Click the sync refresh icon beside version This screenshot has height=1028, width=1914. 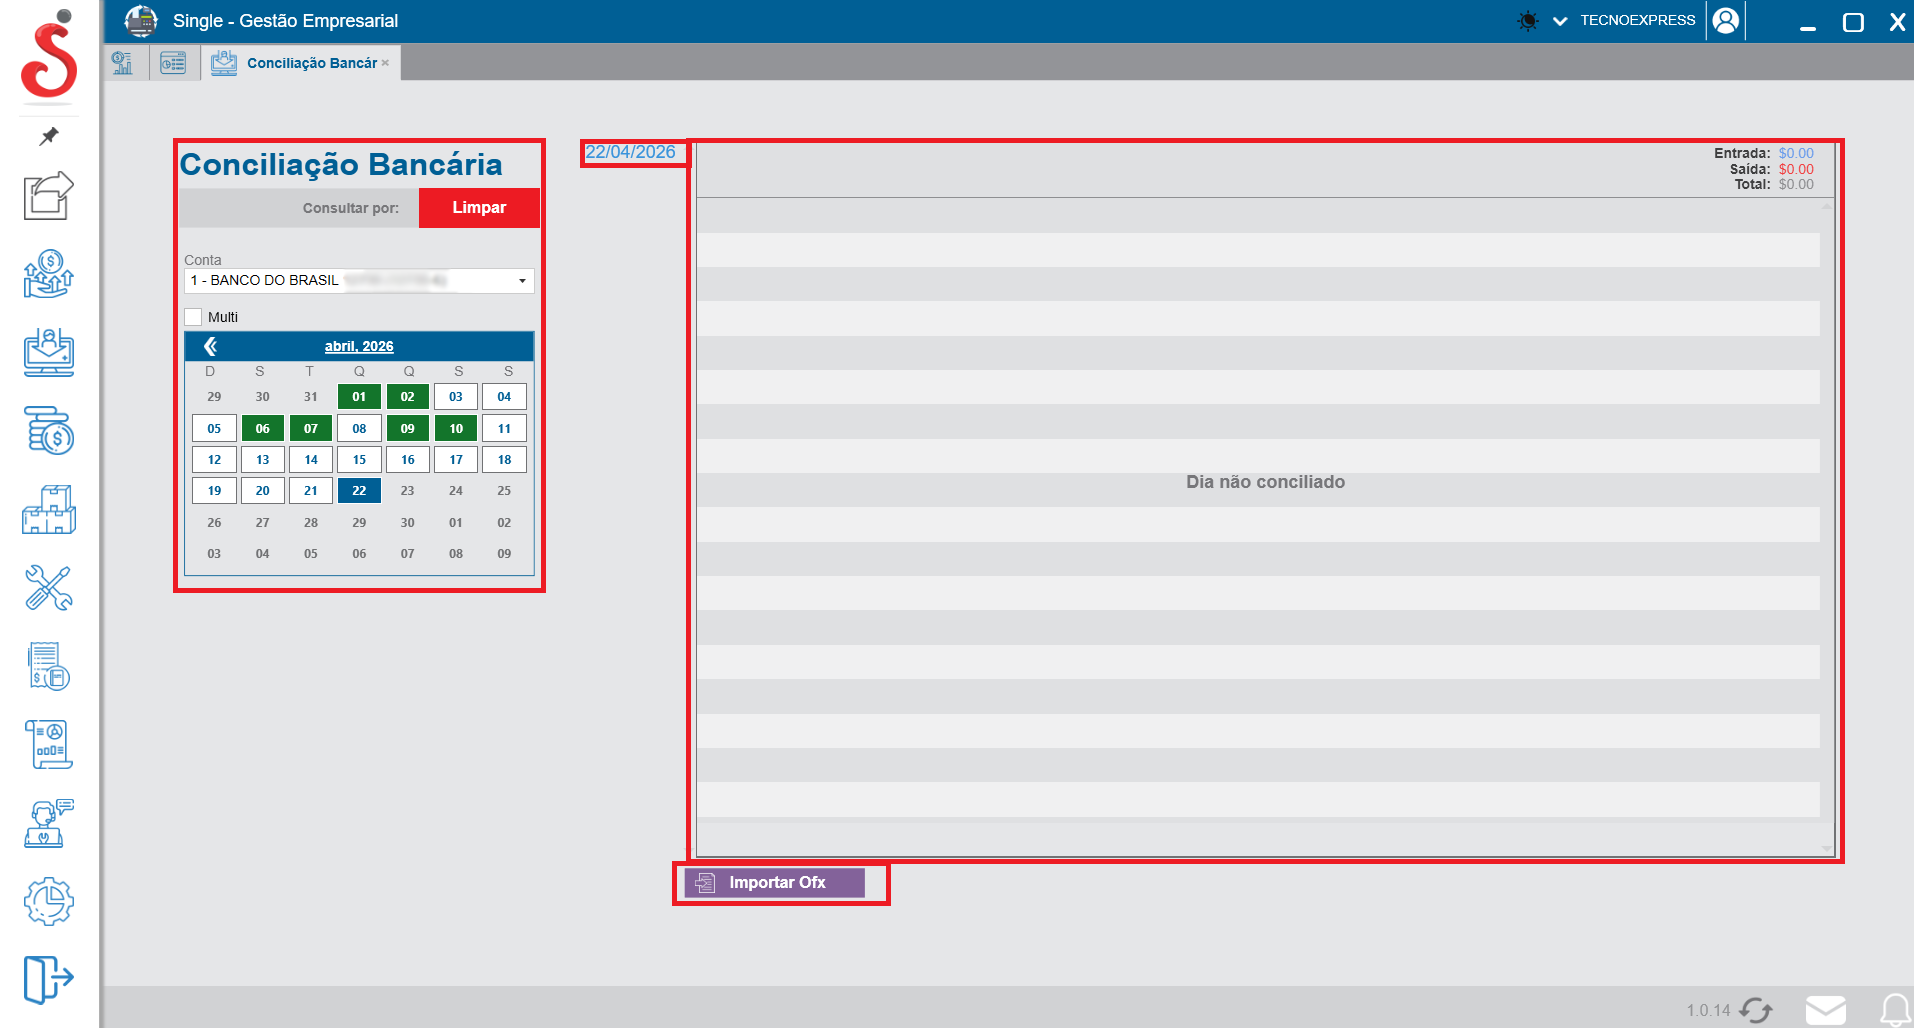(1756, 1010)
